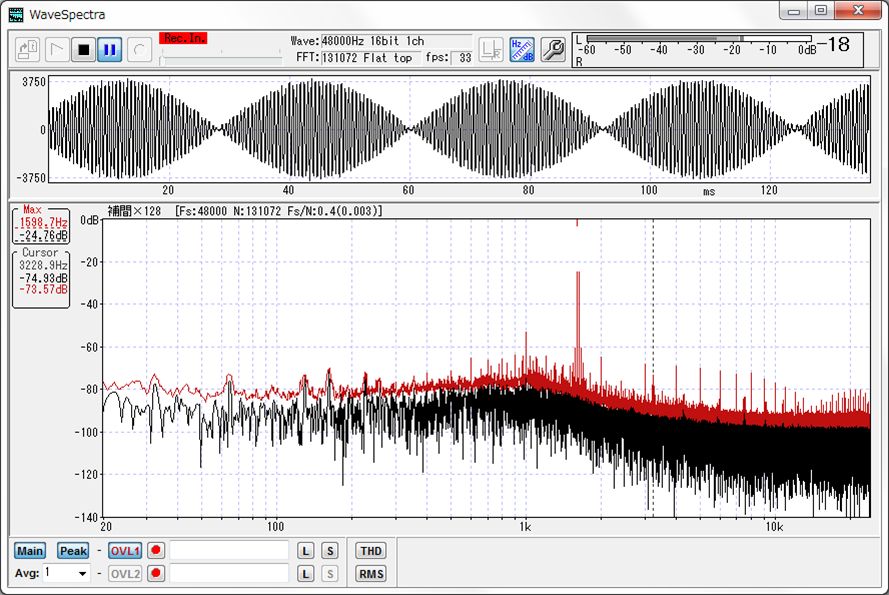Click the Play button in the toolbar
Image resolution: width=889 pixels, height=595 pixels.
pos(55,47)
